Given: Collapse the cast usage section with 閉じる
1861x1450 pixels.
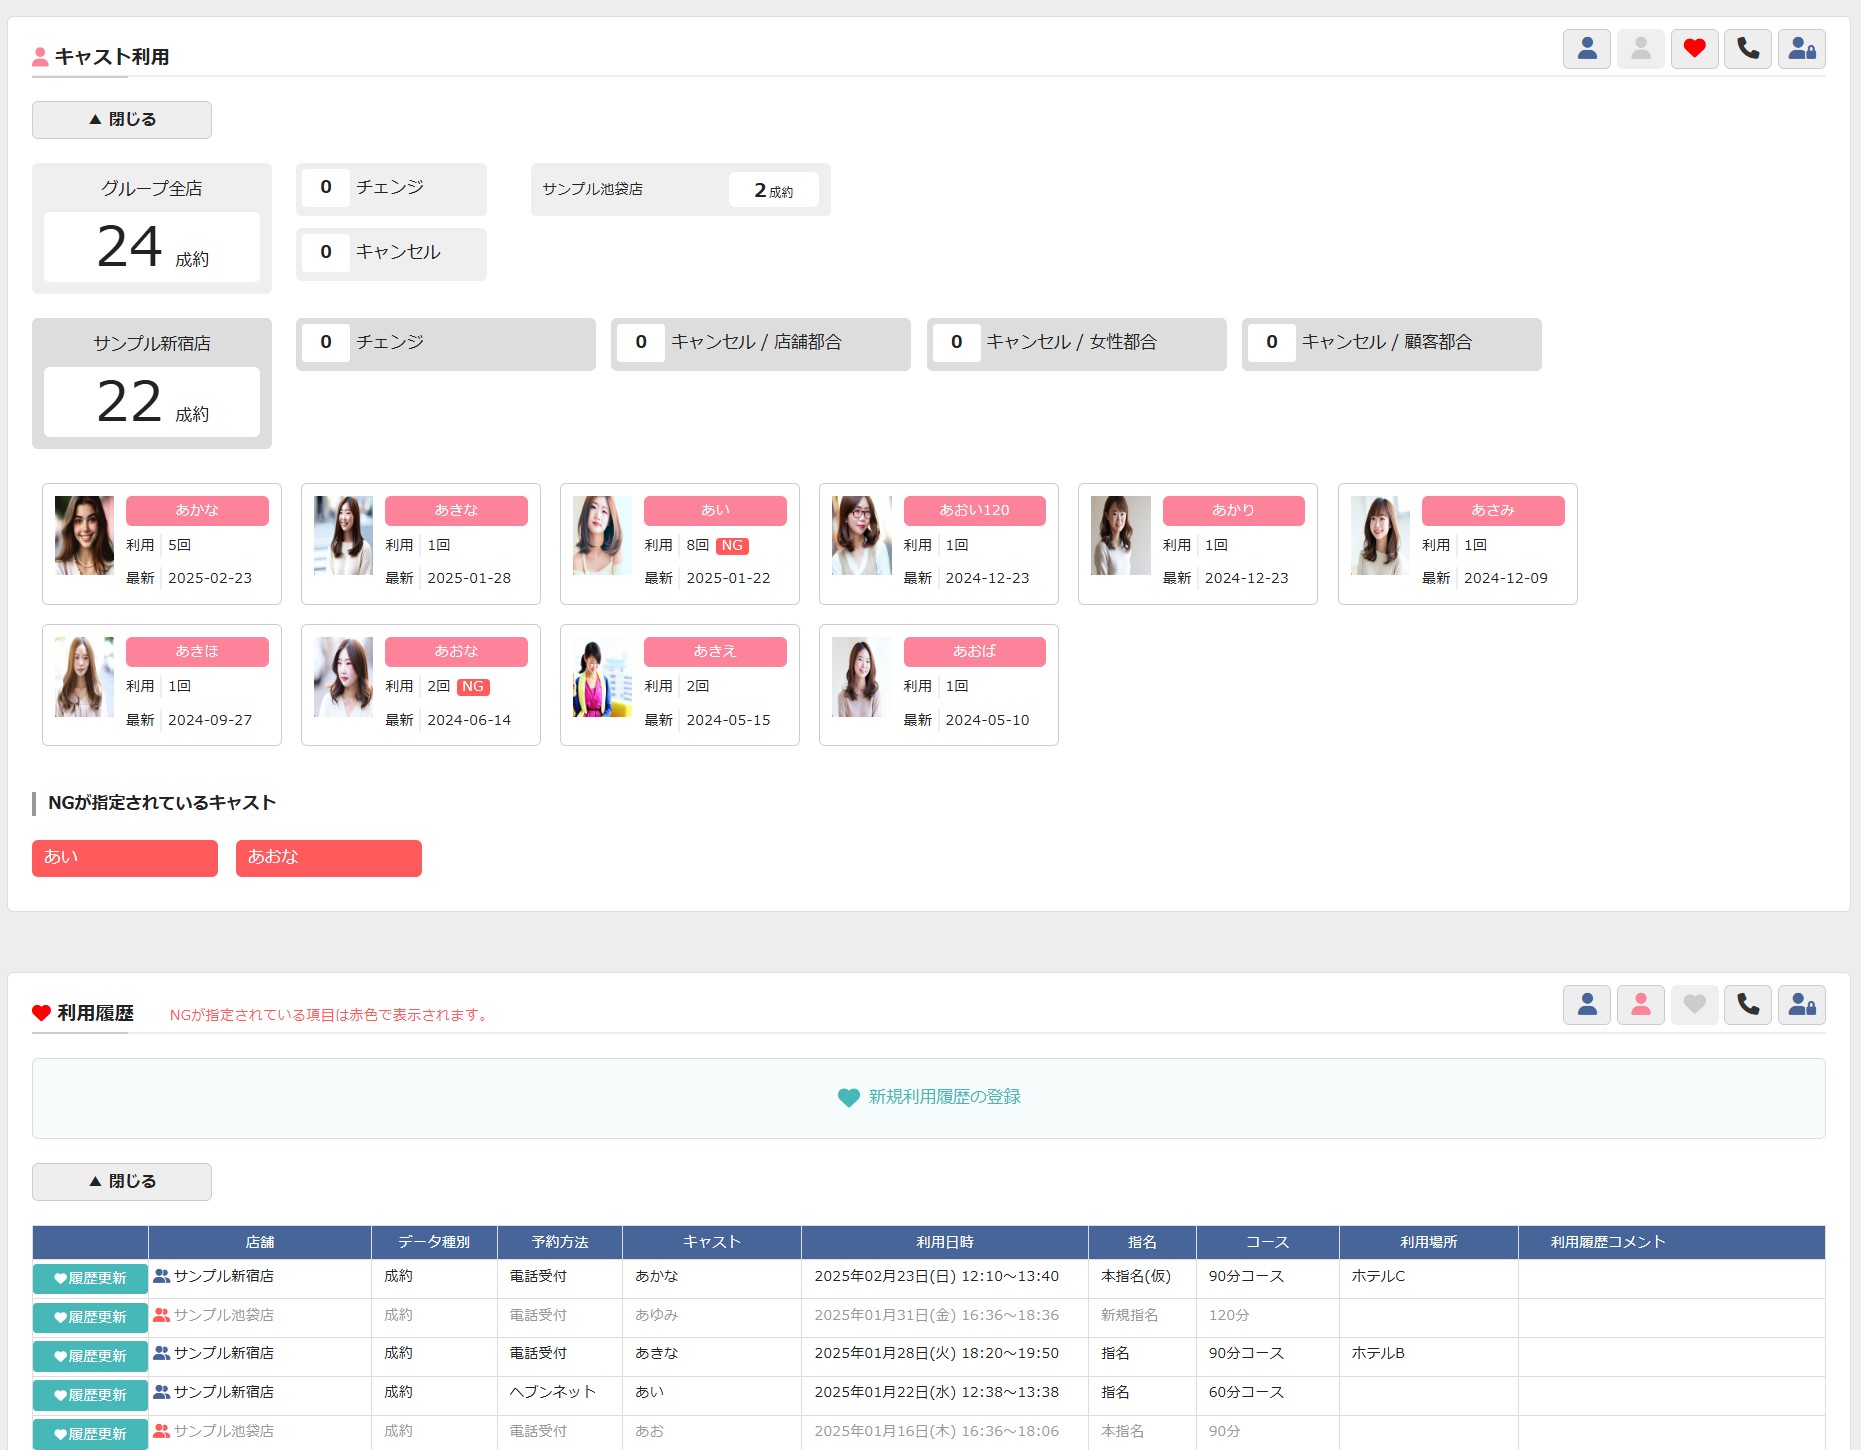Looking at the screenshot, I should tap(122, 120).
